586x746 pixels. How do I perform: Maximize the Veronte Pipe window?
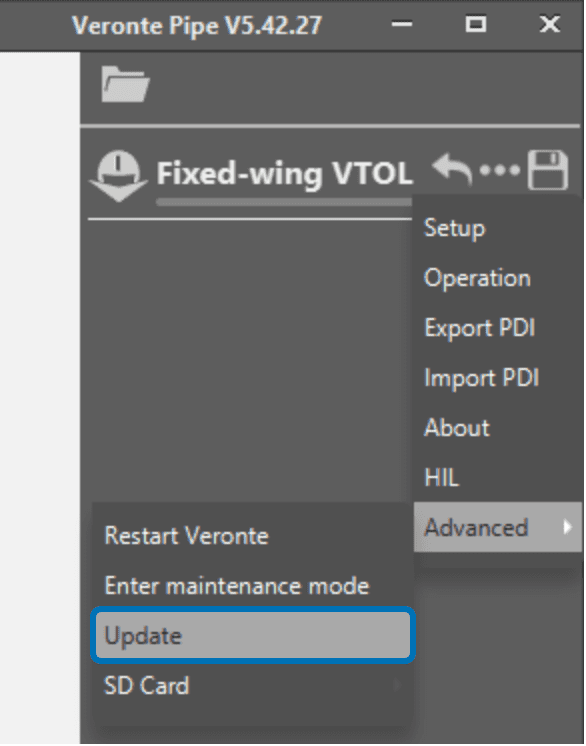point(476,24)
